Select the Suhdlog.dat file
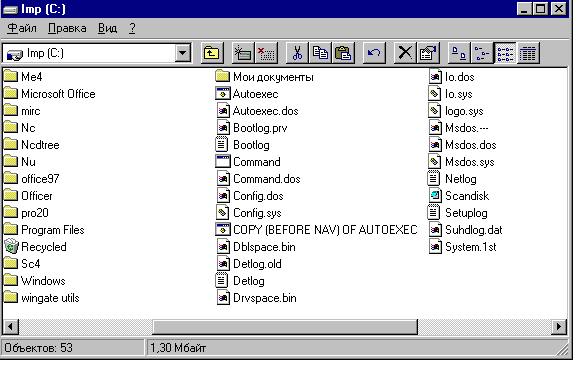 click(x=466, y=230)
